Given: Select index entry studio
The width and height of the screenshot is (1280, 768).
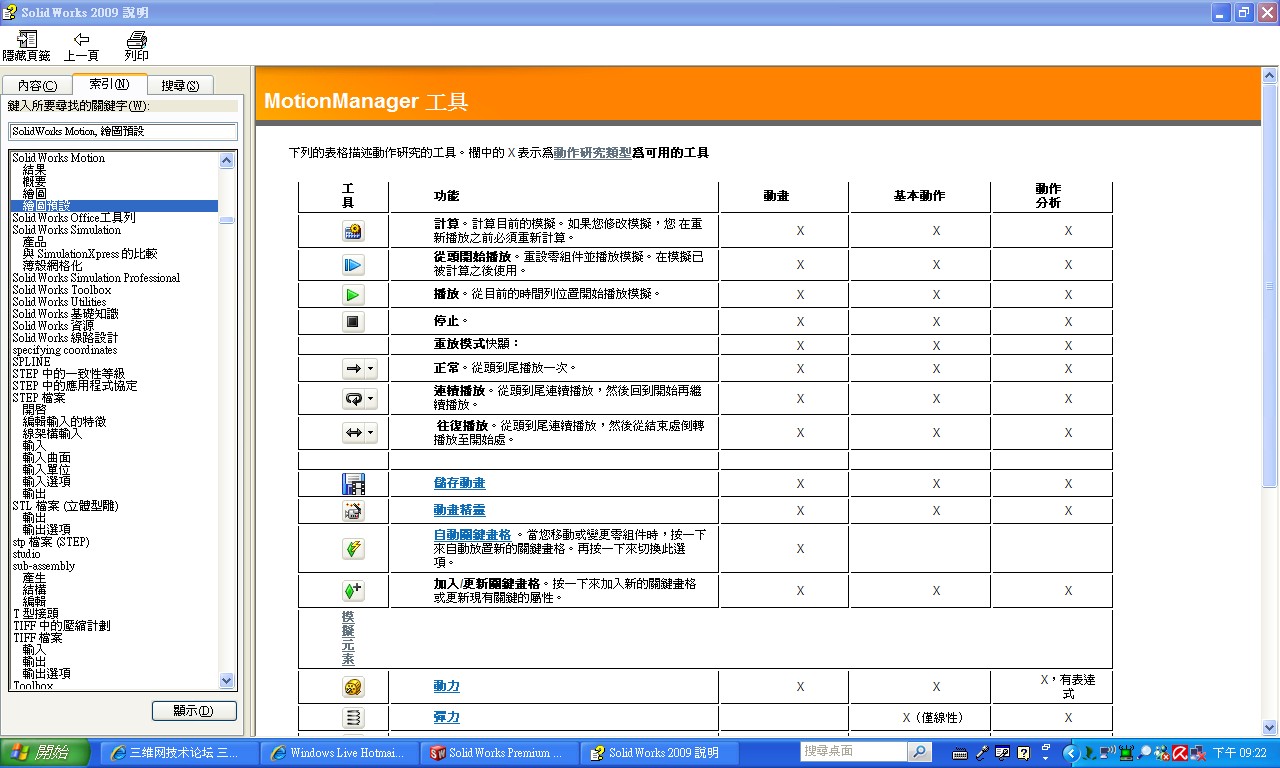Looking at the screenshot, I should [x=27, y=554].
